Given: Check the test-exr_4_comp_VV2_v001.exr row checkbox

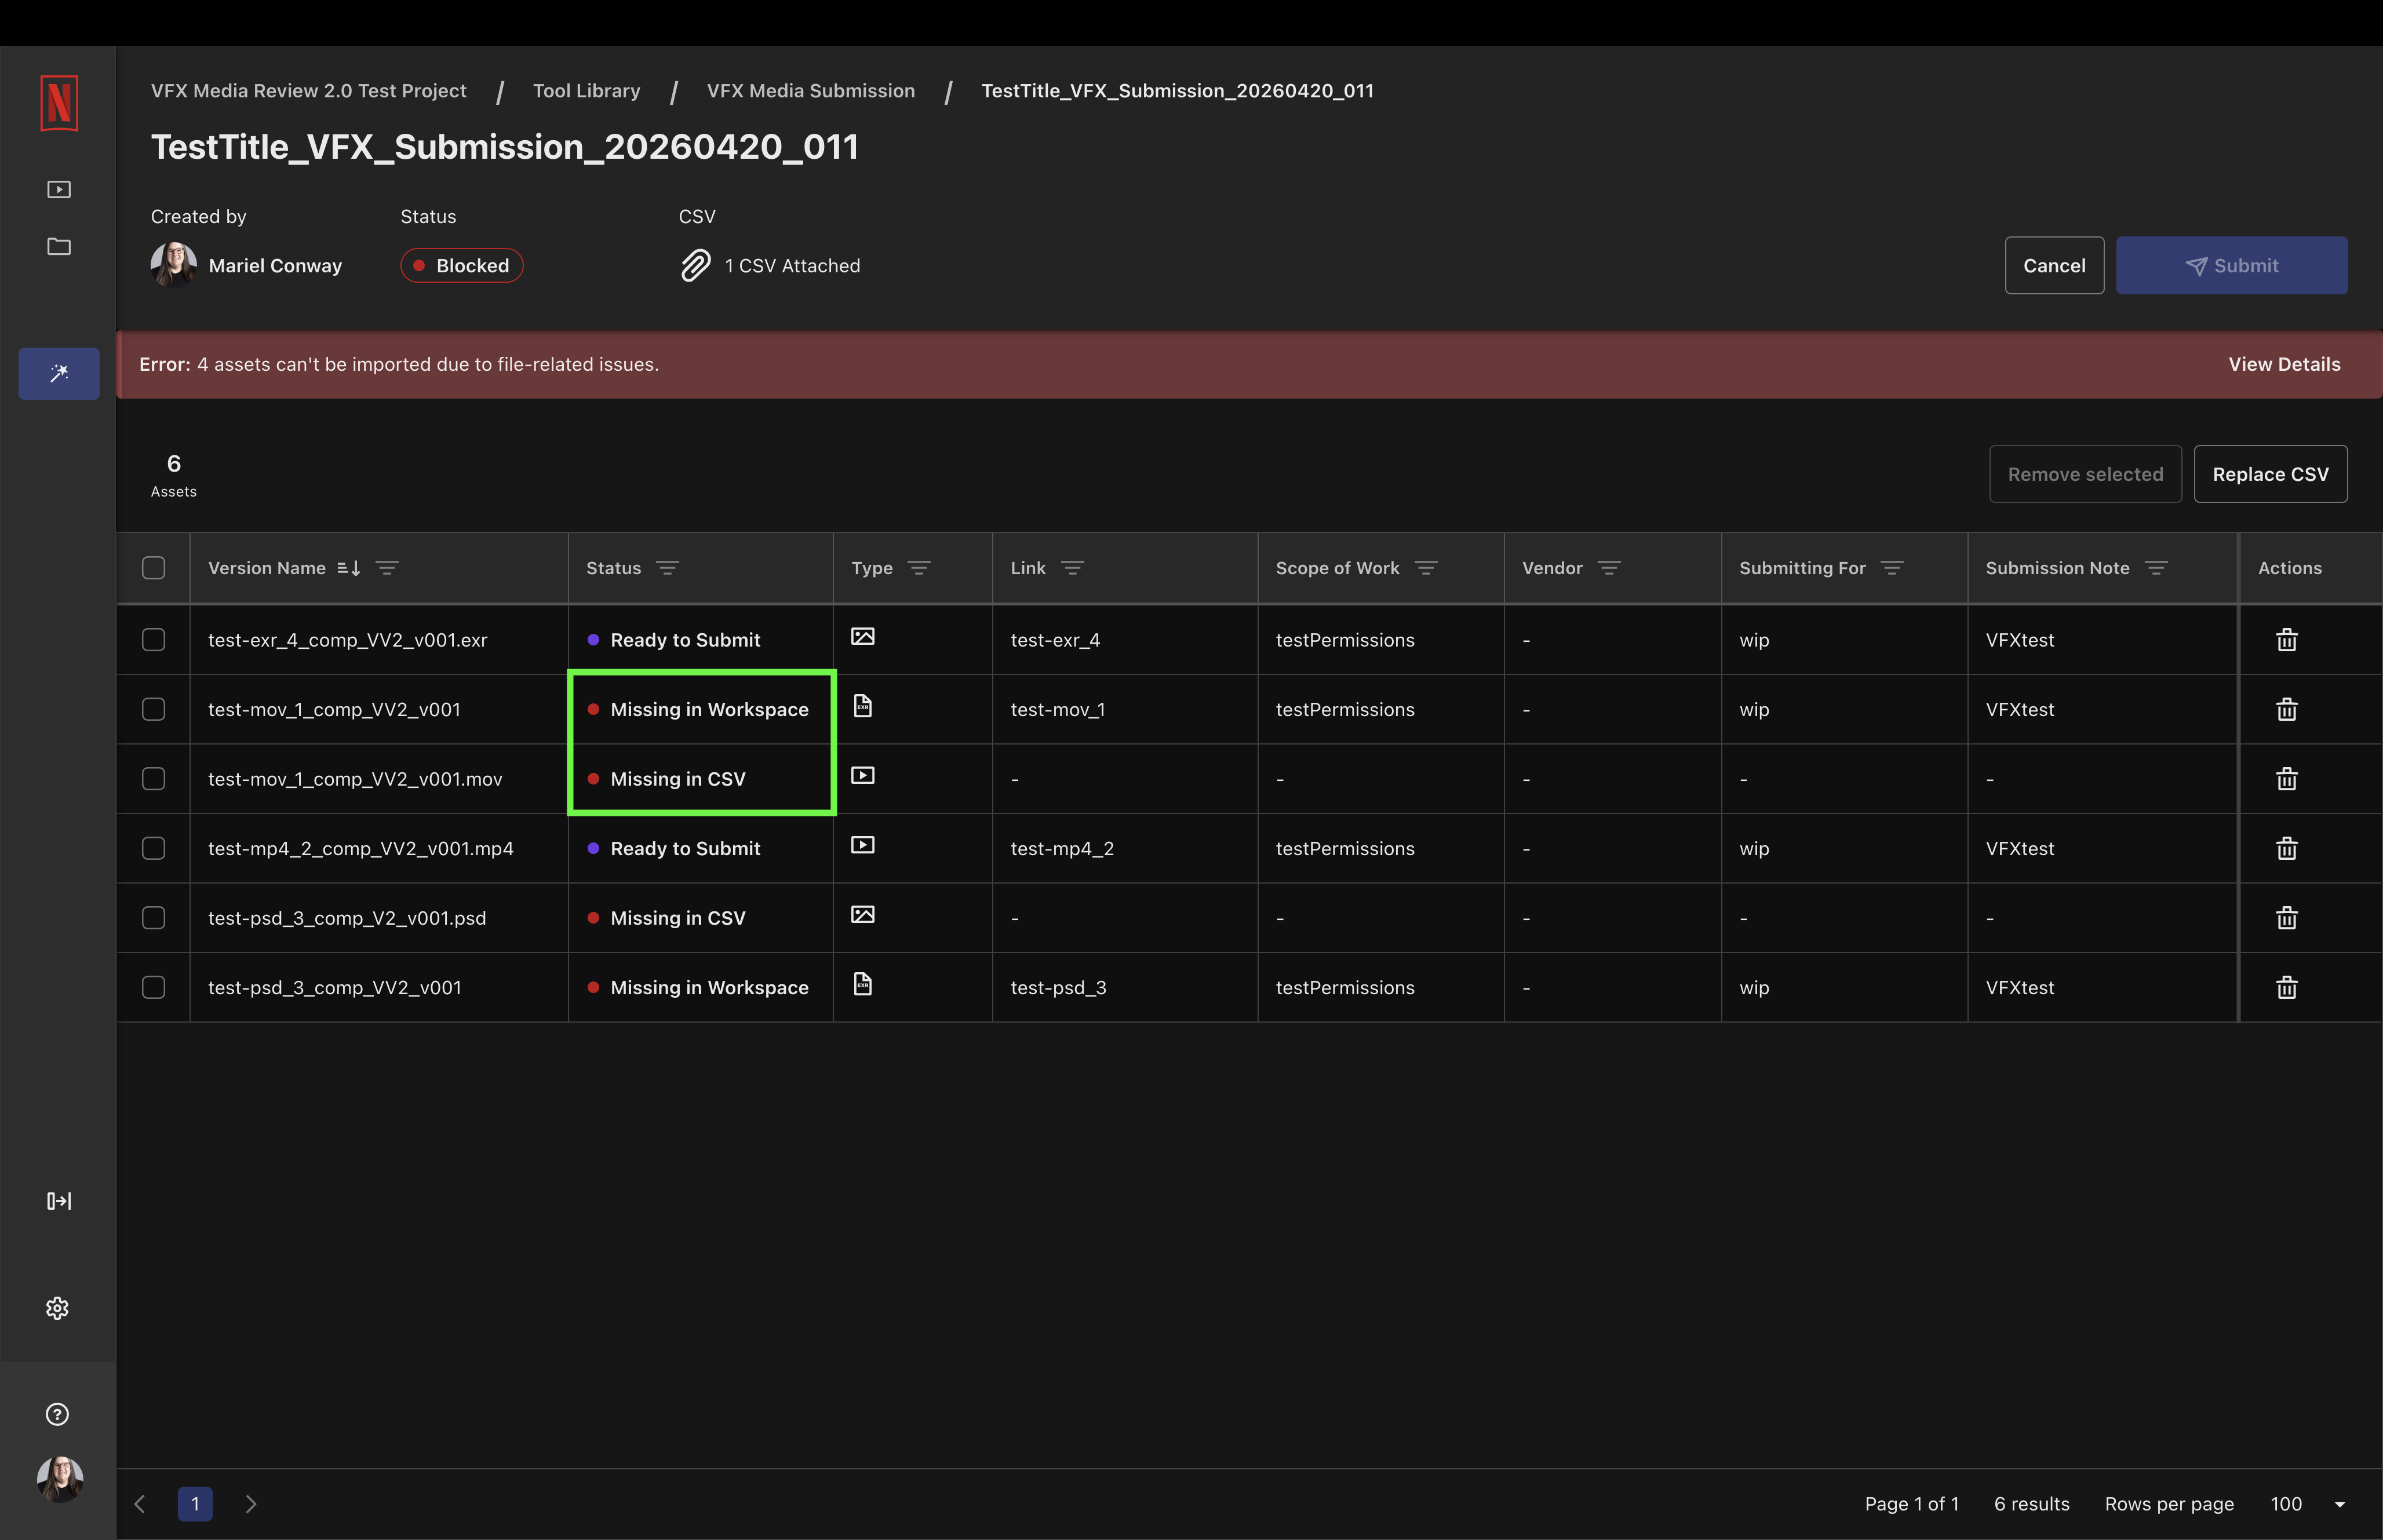Looking at the screenshot, I should point(153,640).
